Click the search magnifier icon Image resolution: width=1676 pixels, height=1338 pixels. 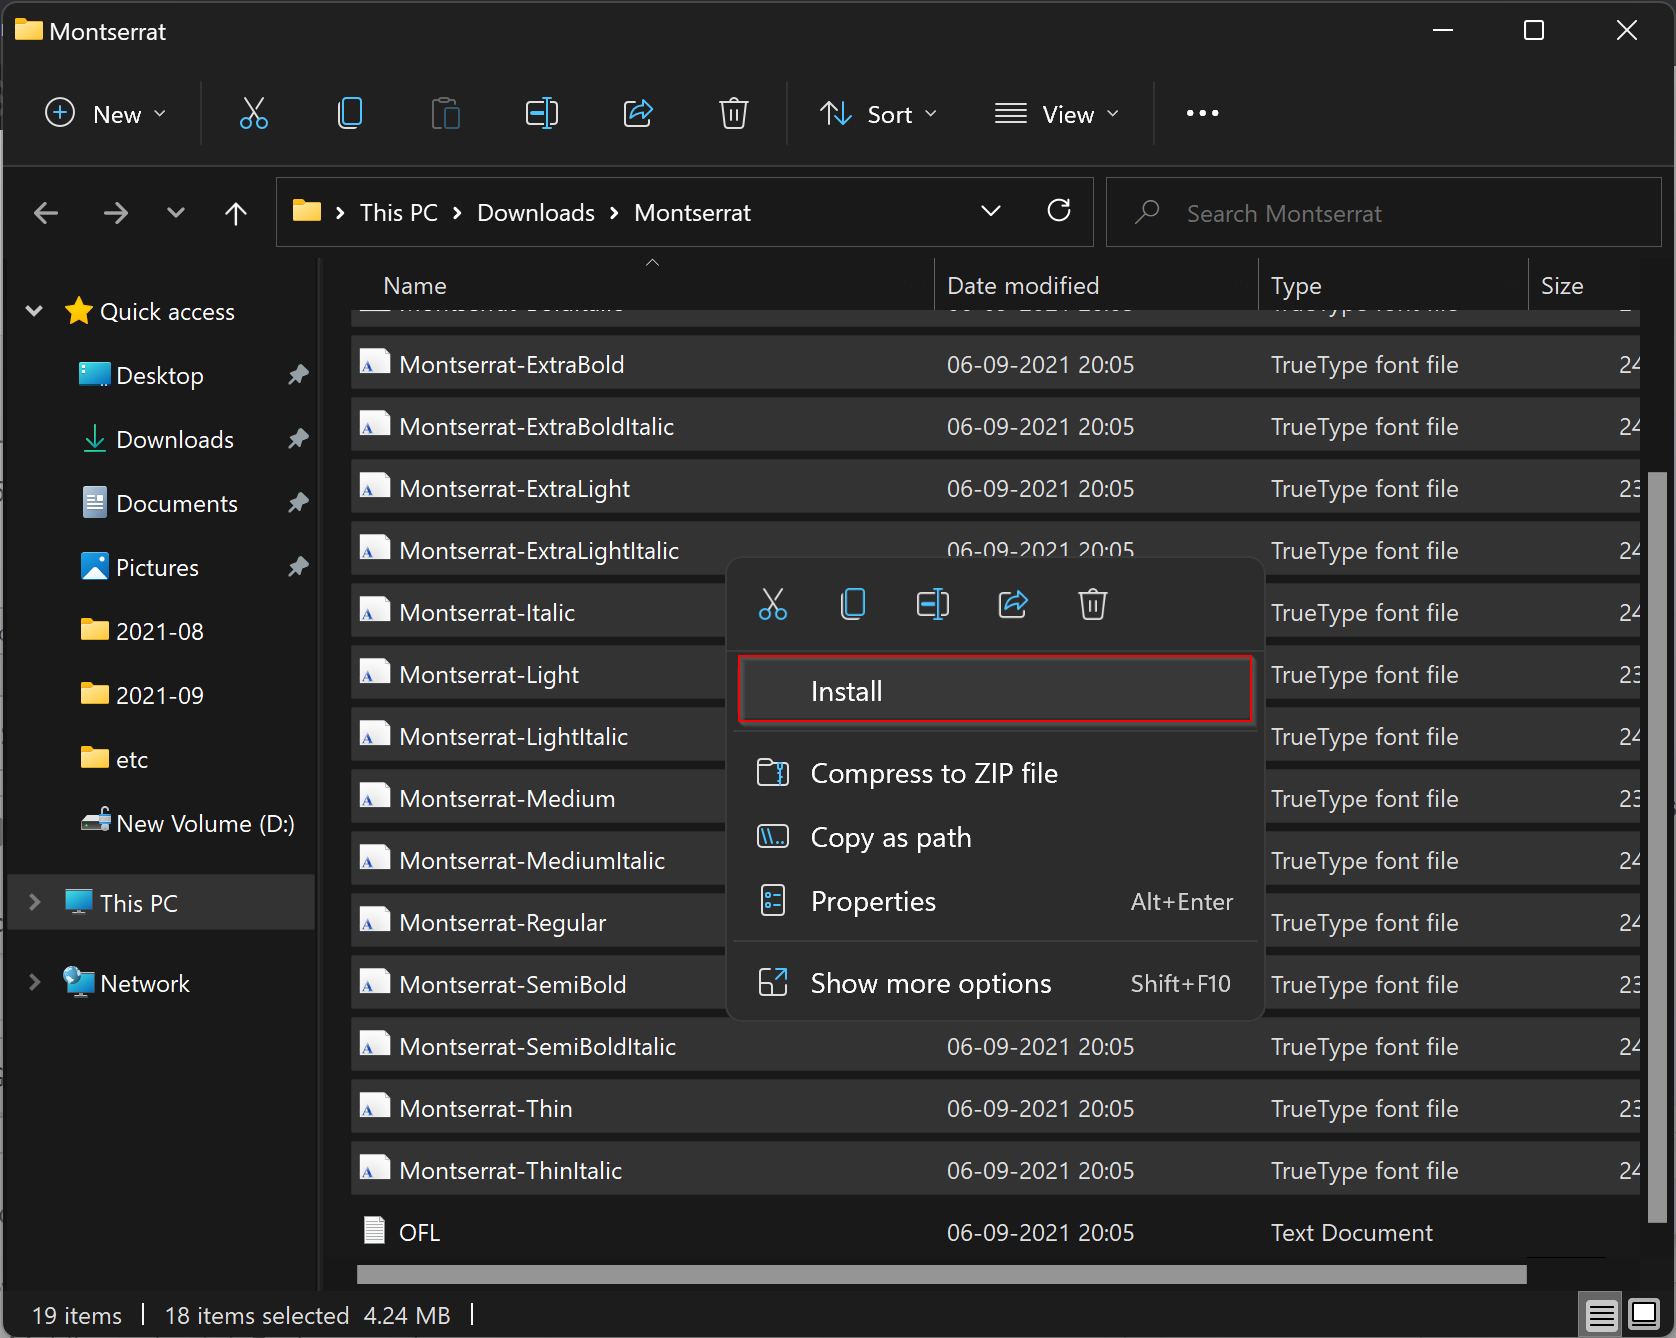[x=1147, y=212]
